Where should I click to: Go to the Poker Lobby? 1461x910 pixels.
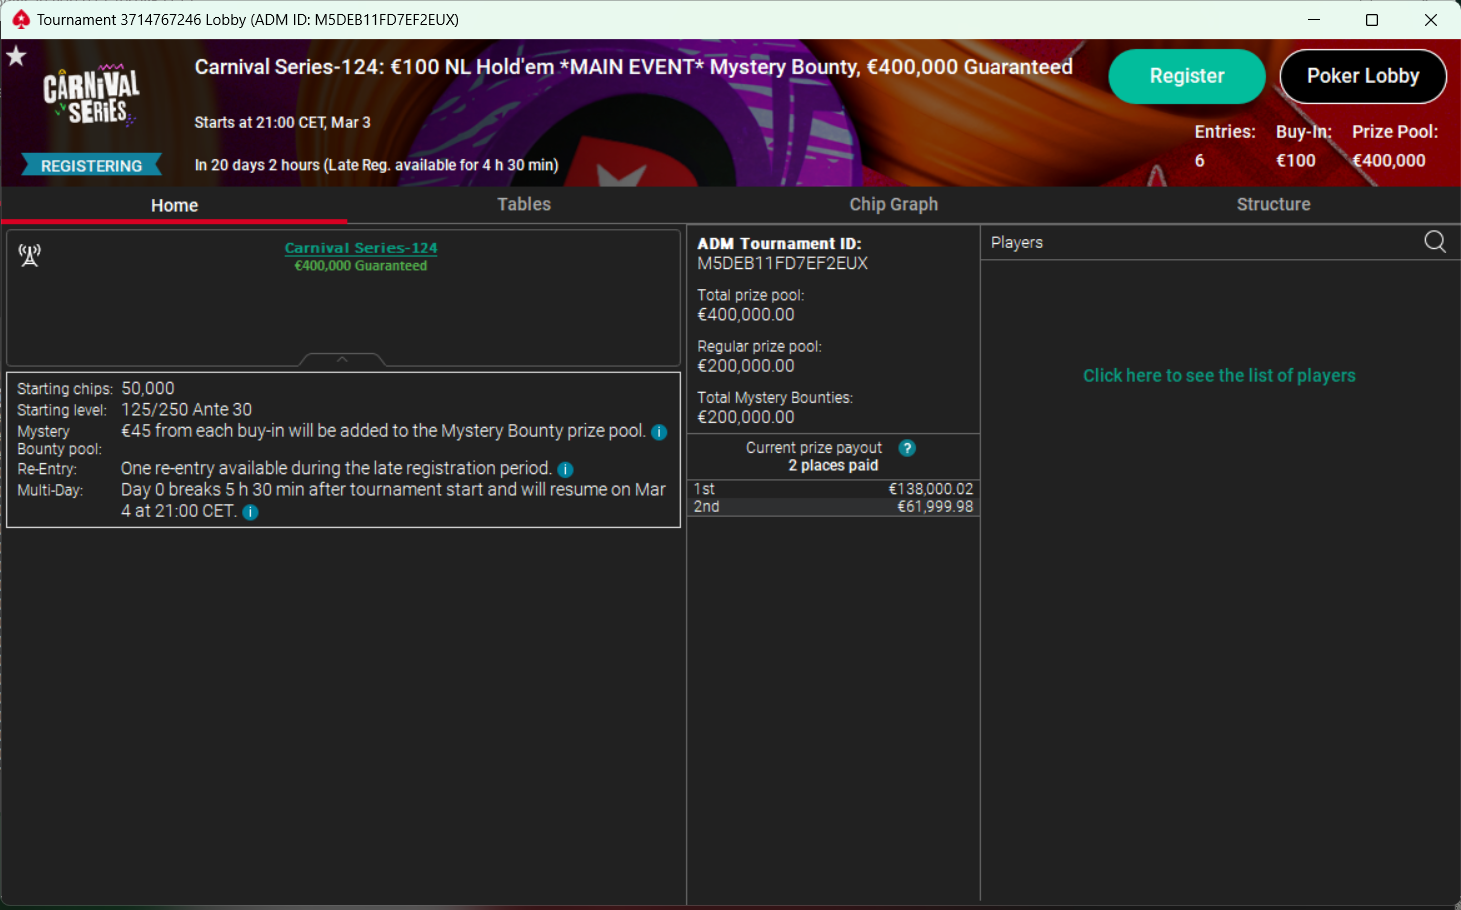tap(1363, 76)
